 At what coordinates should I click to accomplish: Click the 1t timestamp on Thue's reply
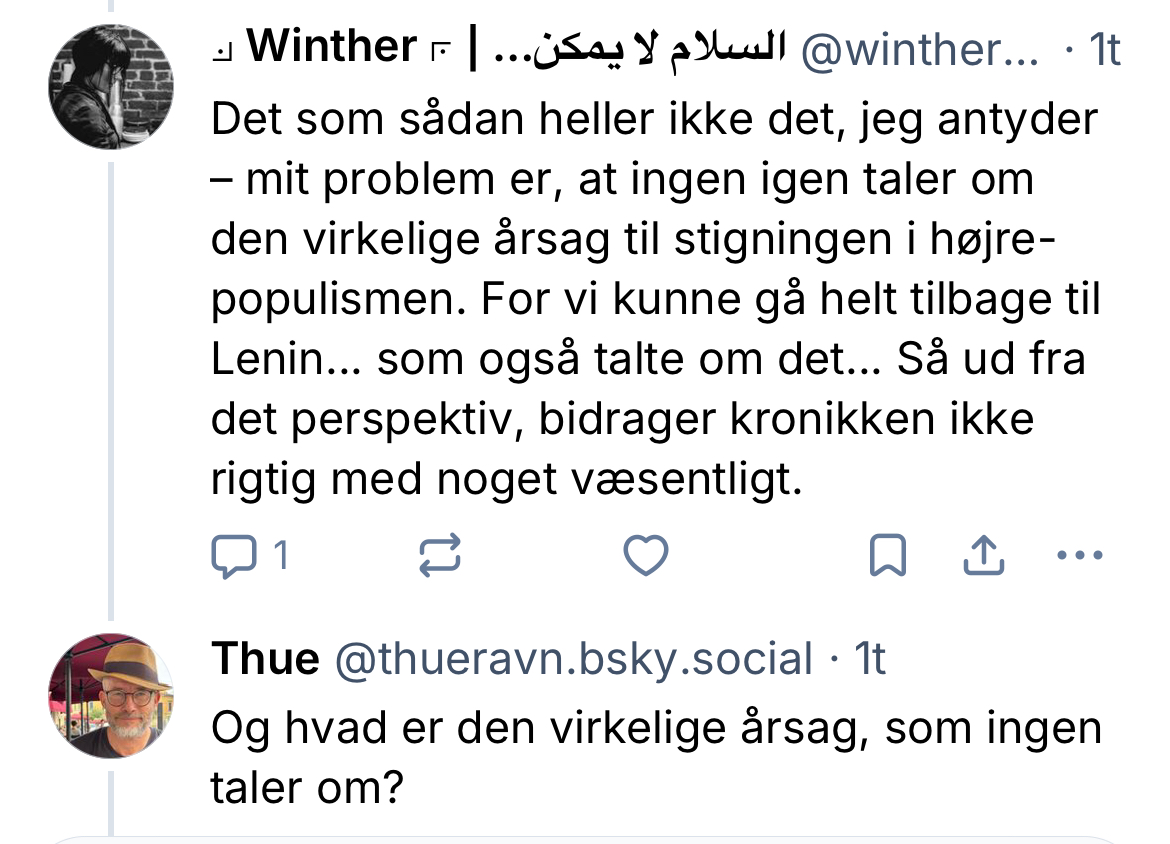867,660
